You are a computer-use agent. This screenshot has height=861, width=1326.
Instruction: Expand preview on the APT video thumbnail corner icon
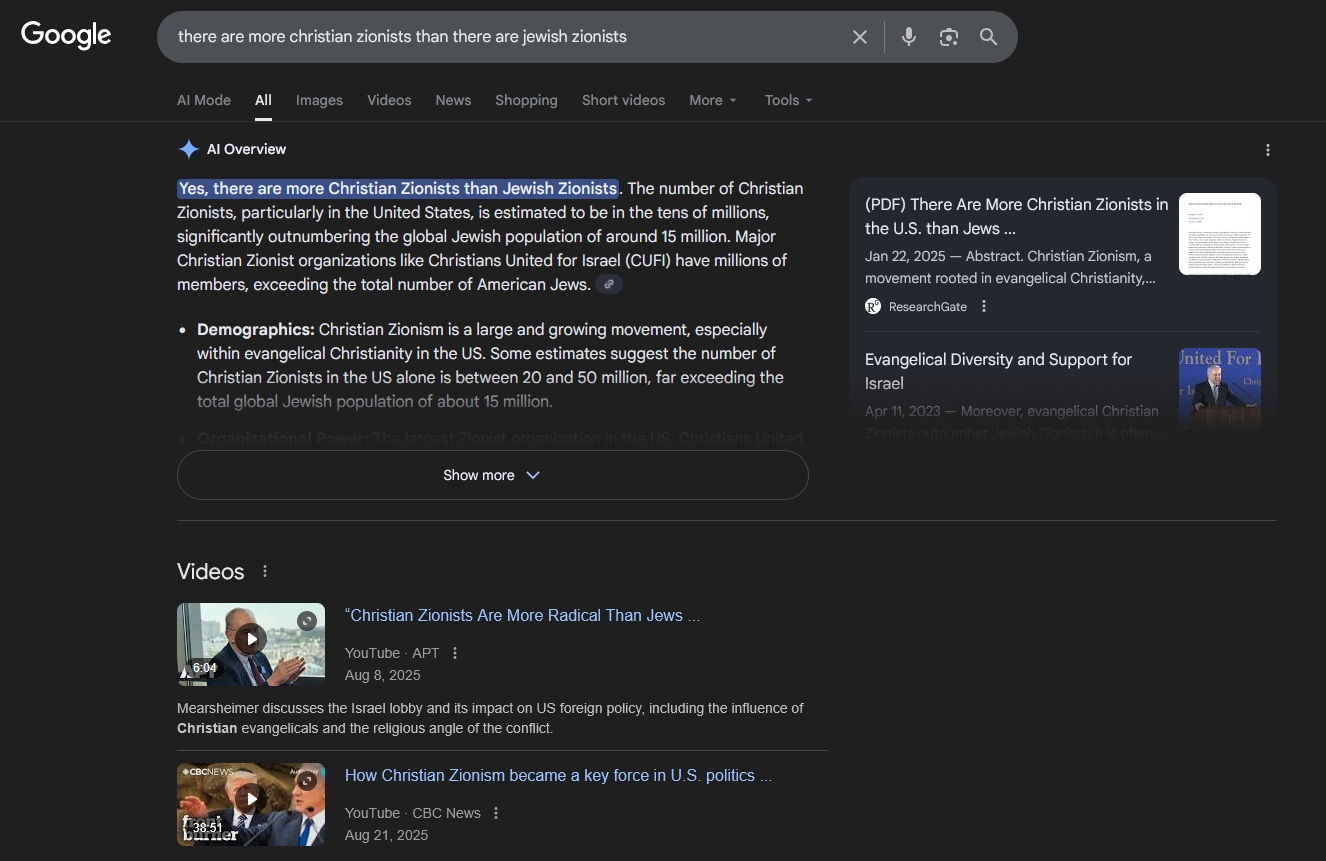(307, 621)
